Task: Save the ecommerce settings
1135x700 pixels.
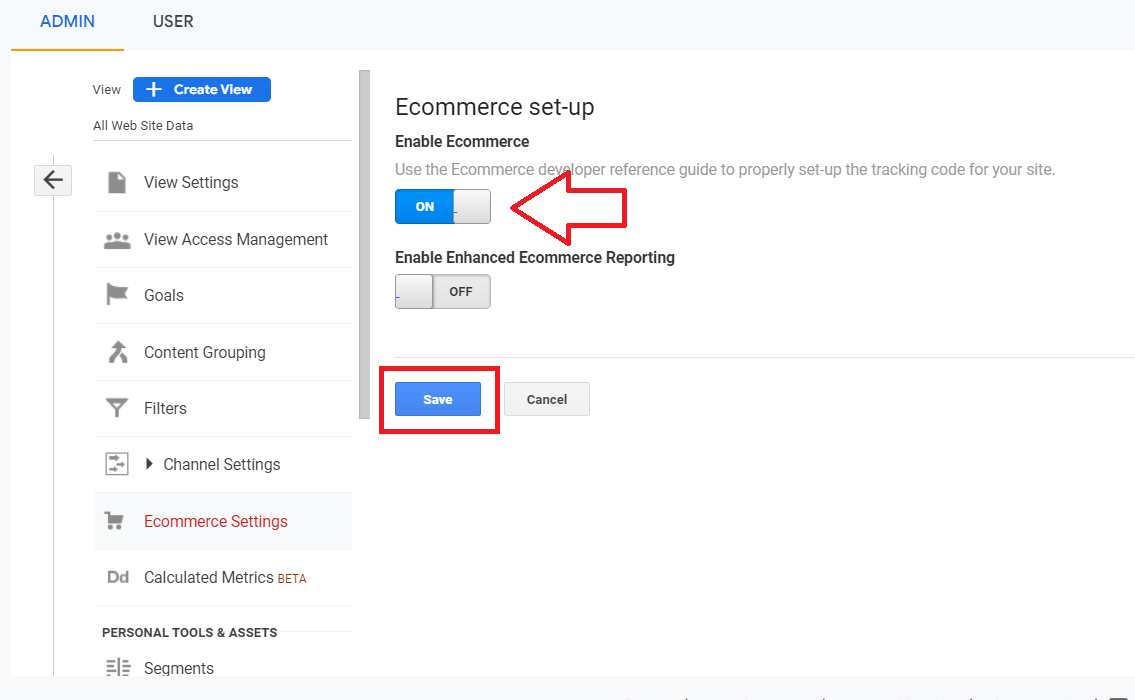Action: tap(438, 400)
